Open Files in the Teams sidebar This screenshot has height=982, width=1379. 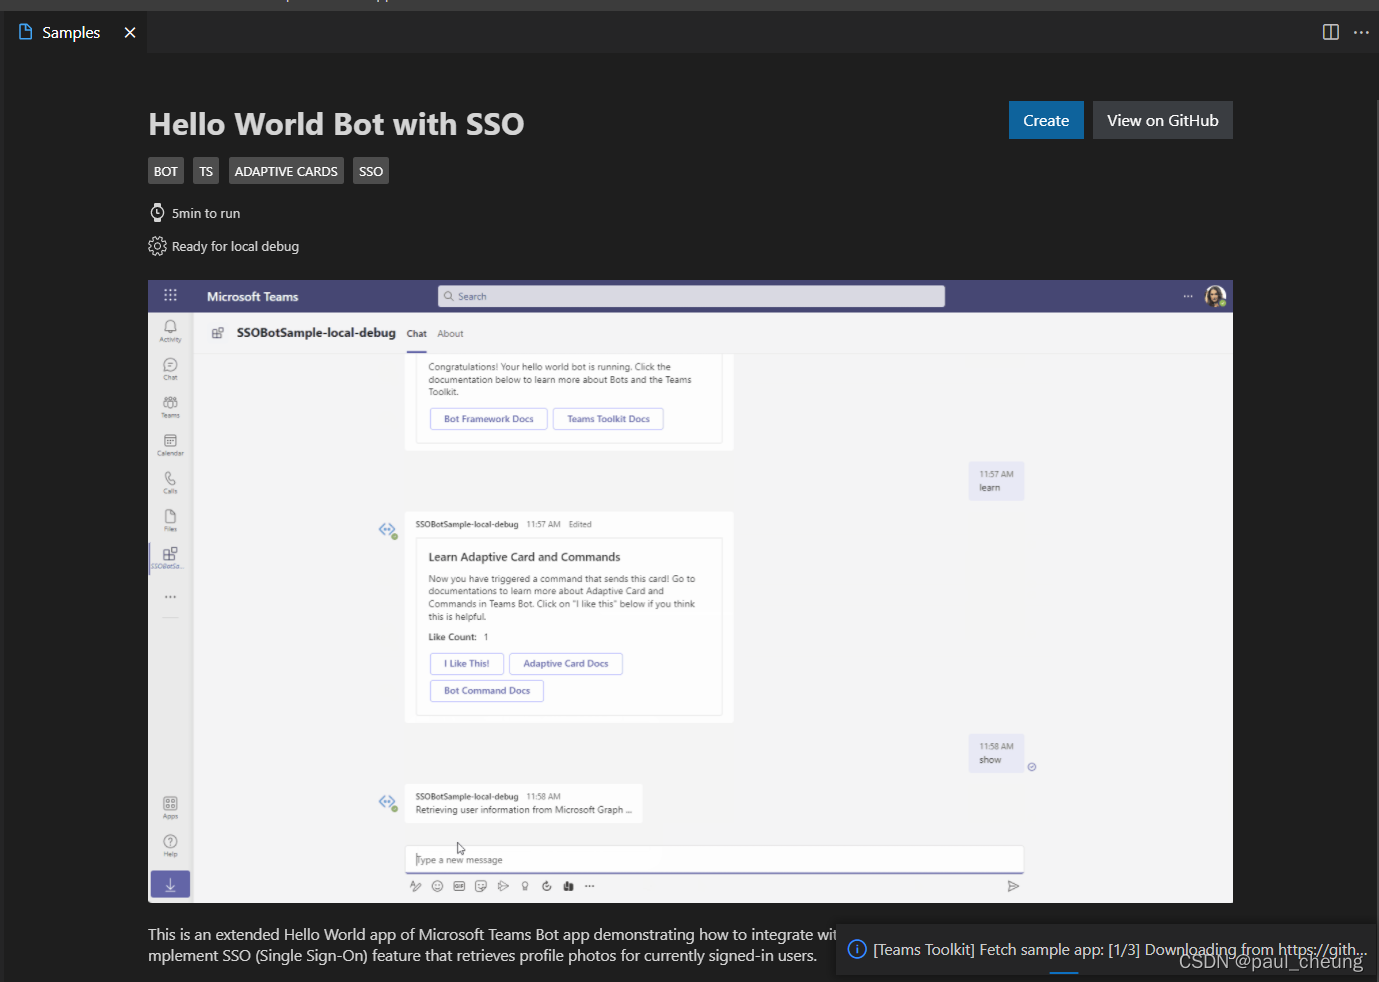point(170,520)
